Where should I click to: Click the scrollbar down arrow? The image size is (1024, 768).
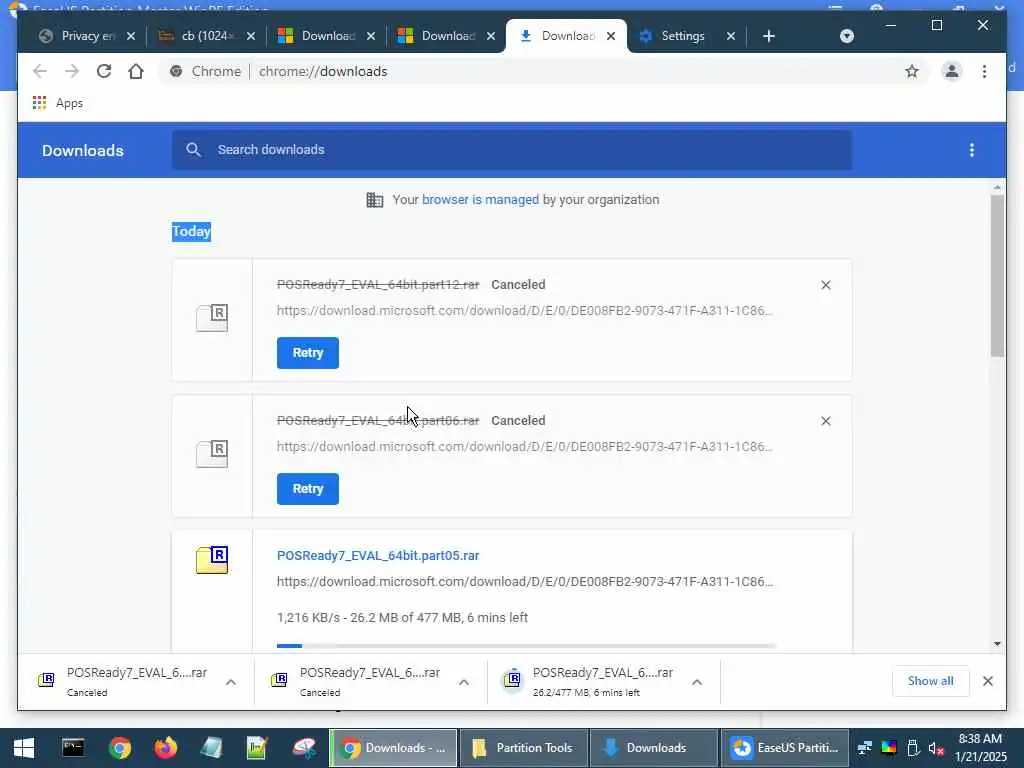997,644
